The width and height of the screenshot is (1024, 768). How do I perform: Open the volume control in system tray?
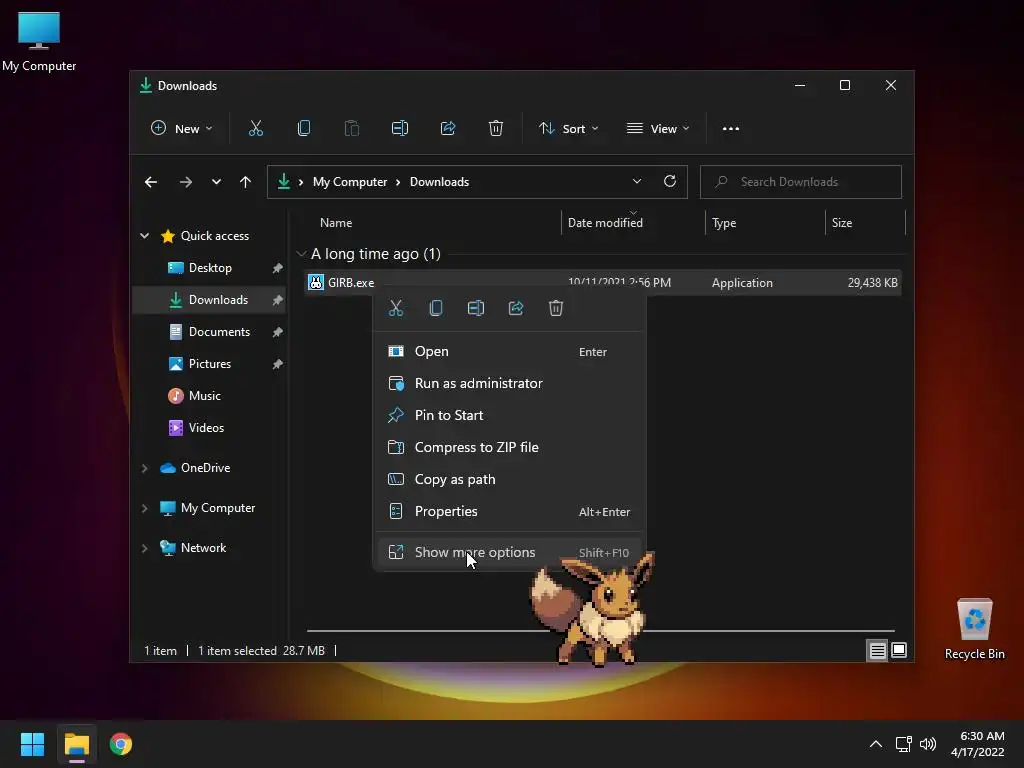tap(928, 744)
